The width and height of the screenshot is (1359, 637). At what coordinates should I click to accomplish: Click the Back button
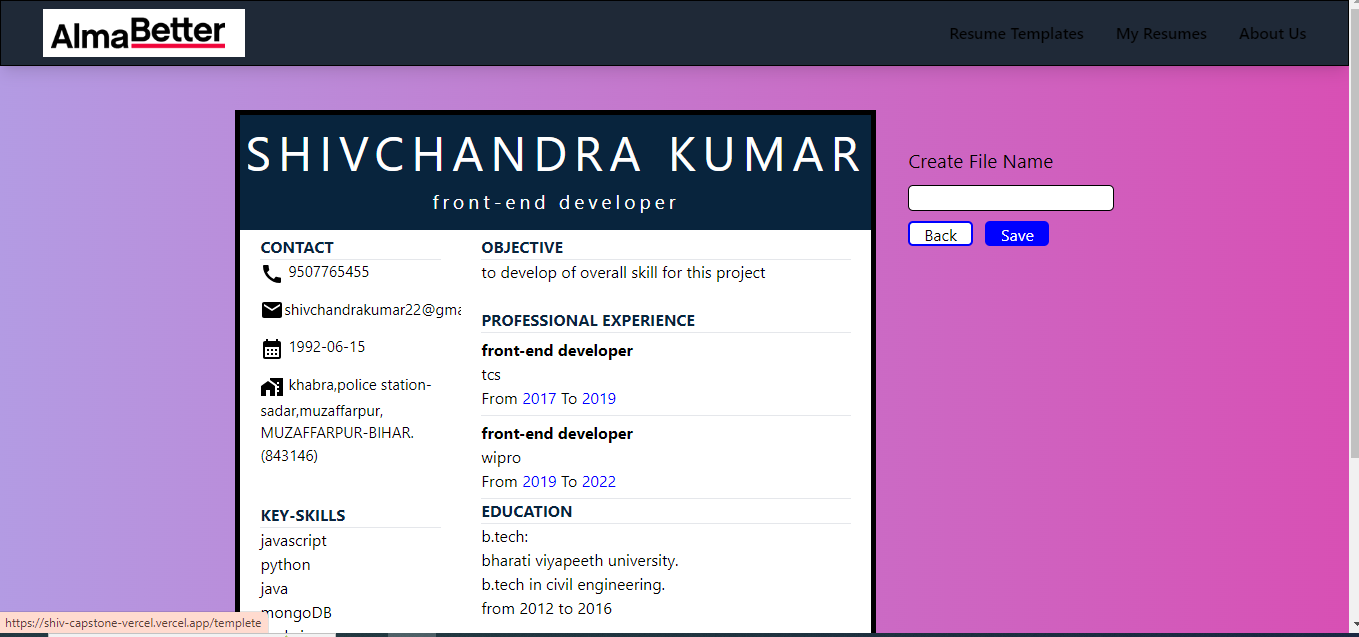pyautogui.click(x=939, y=234)
